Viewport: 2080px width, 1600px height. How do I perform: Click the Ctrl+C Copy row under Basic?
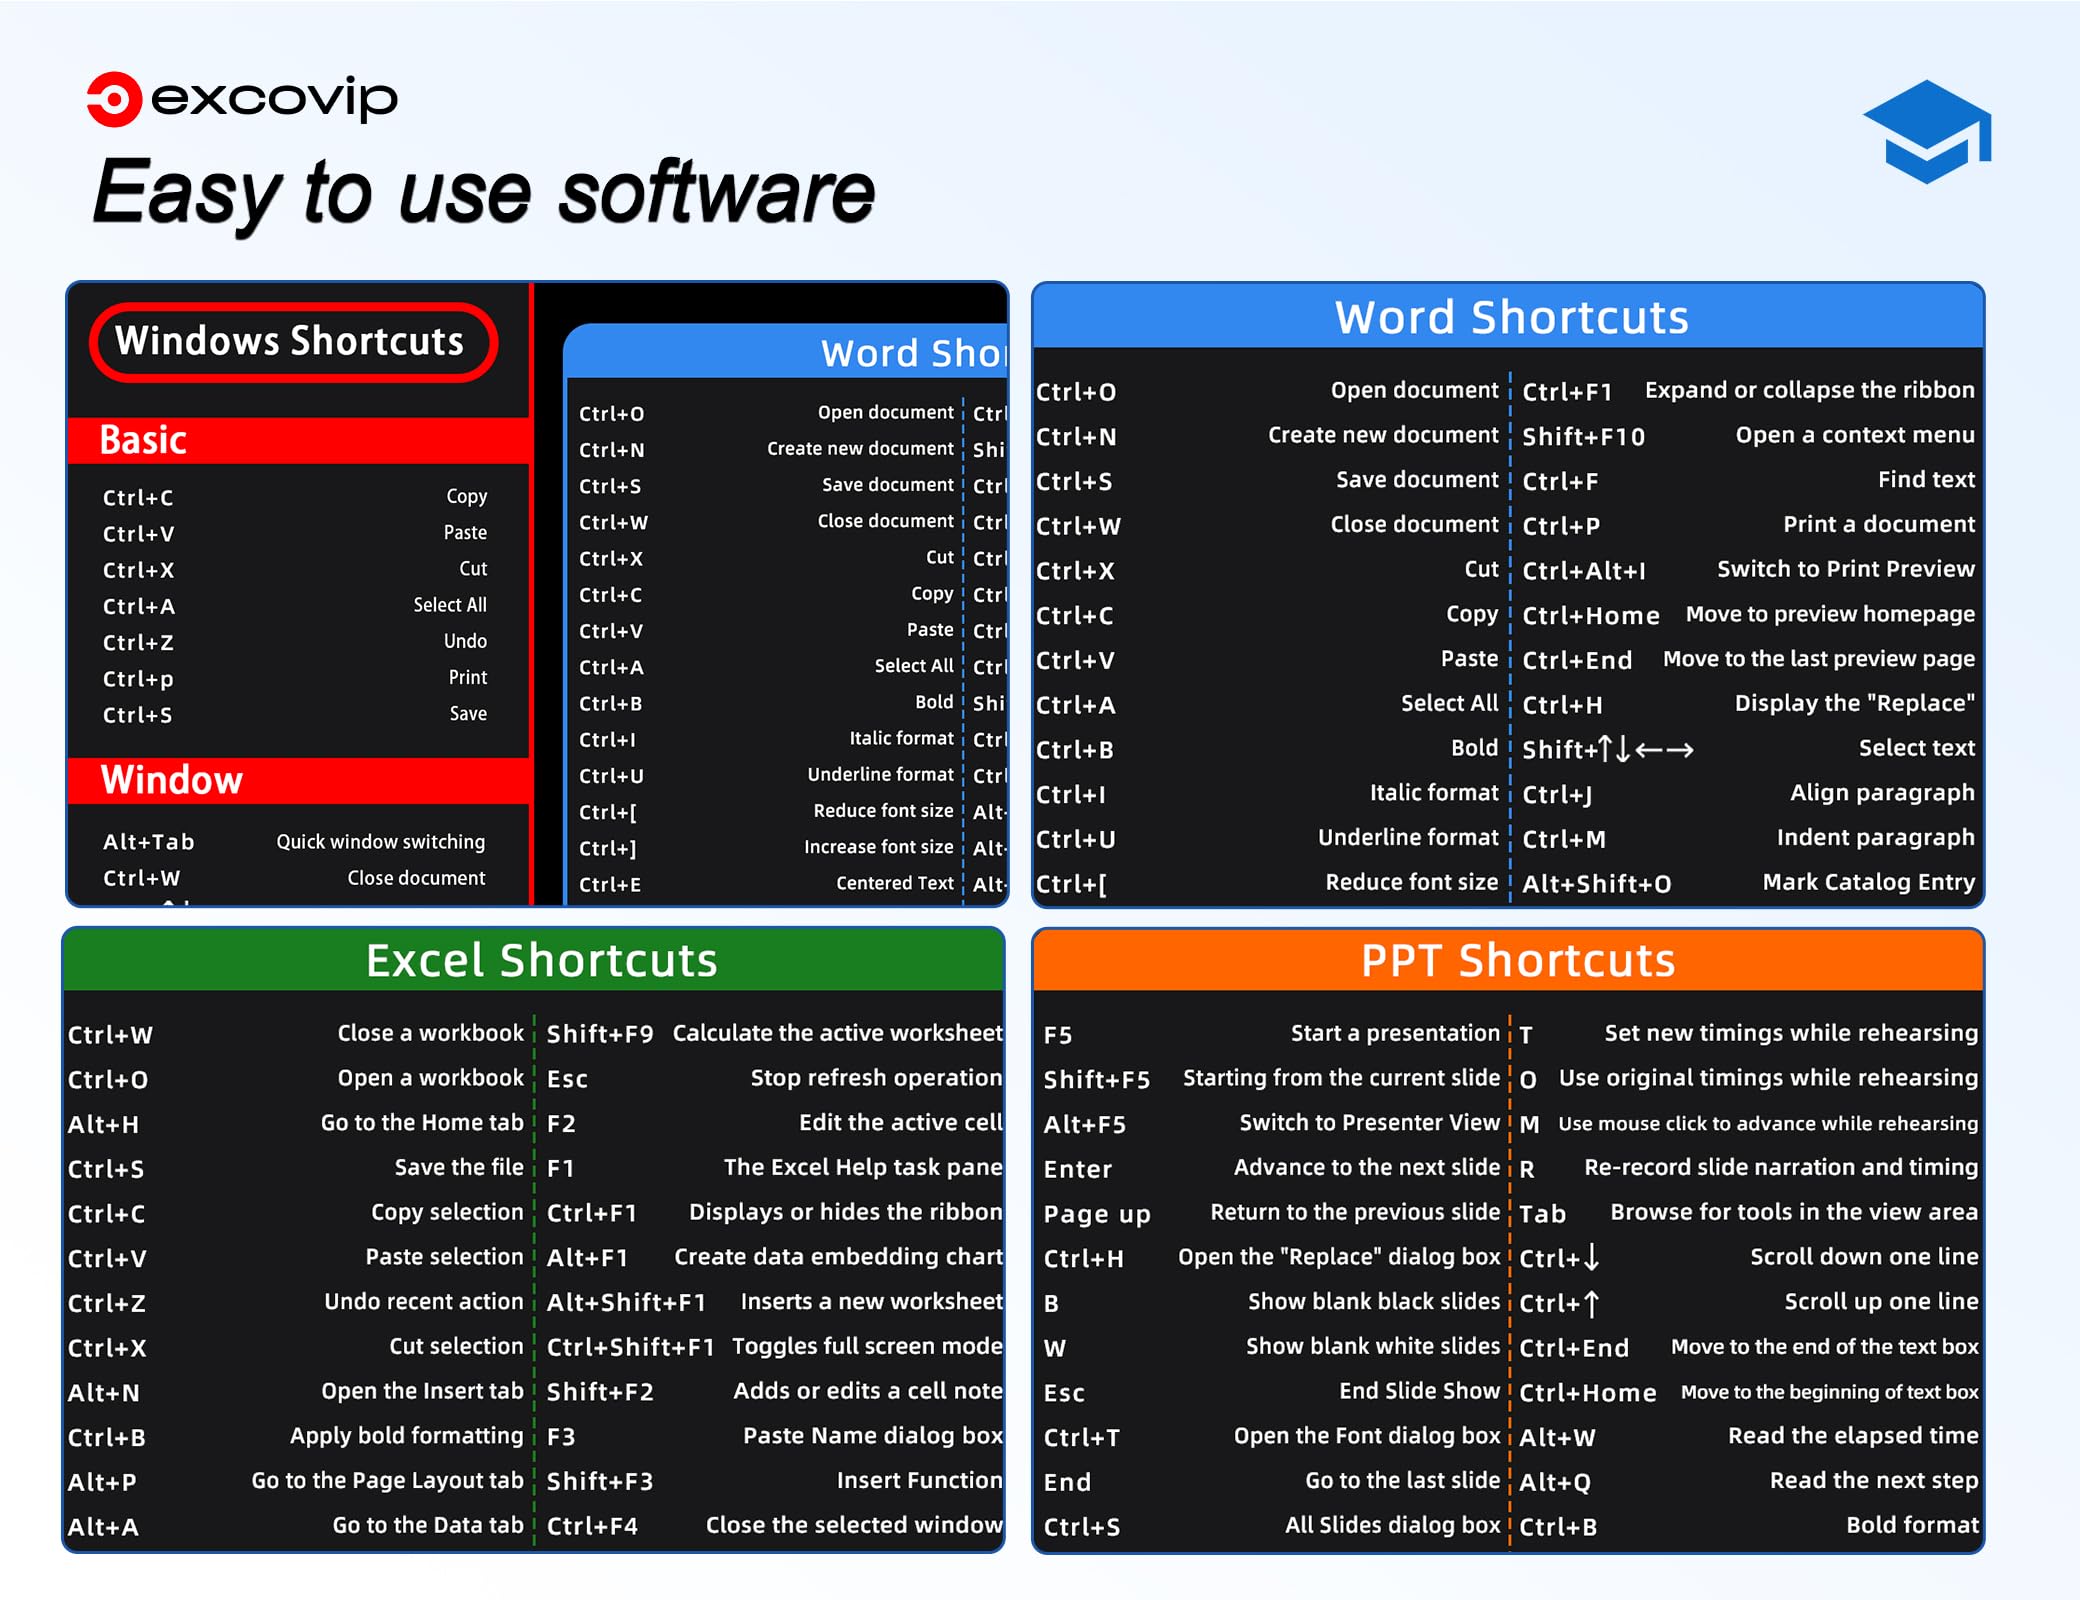coord(294,497)
